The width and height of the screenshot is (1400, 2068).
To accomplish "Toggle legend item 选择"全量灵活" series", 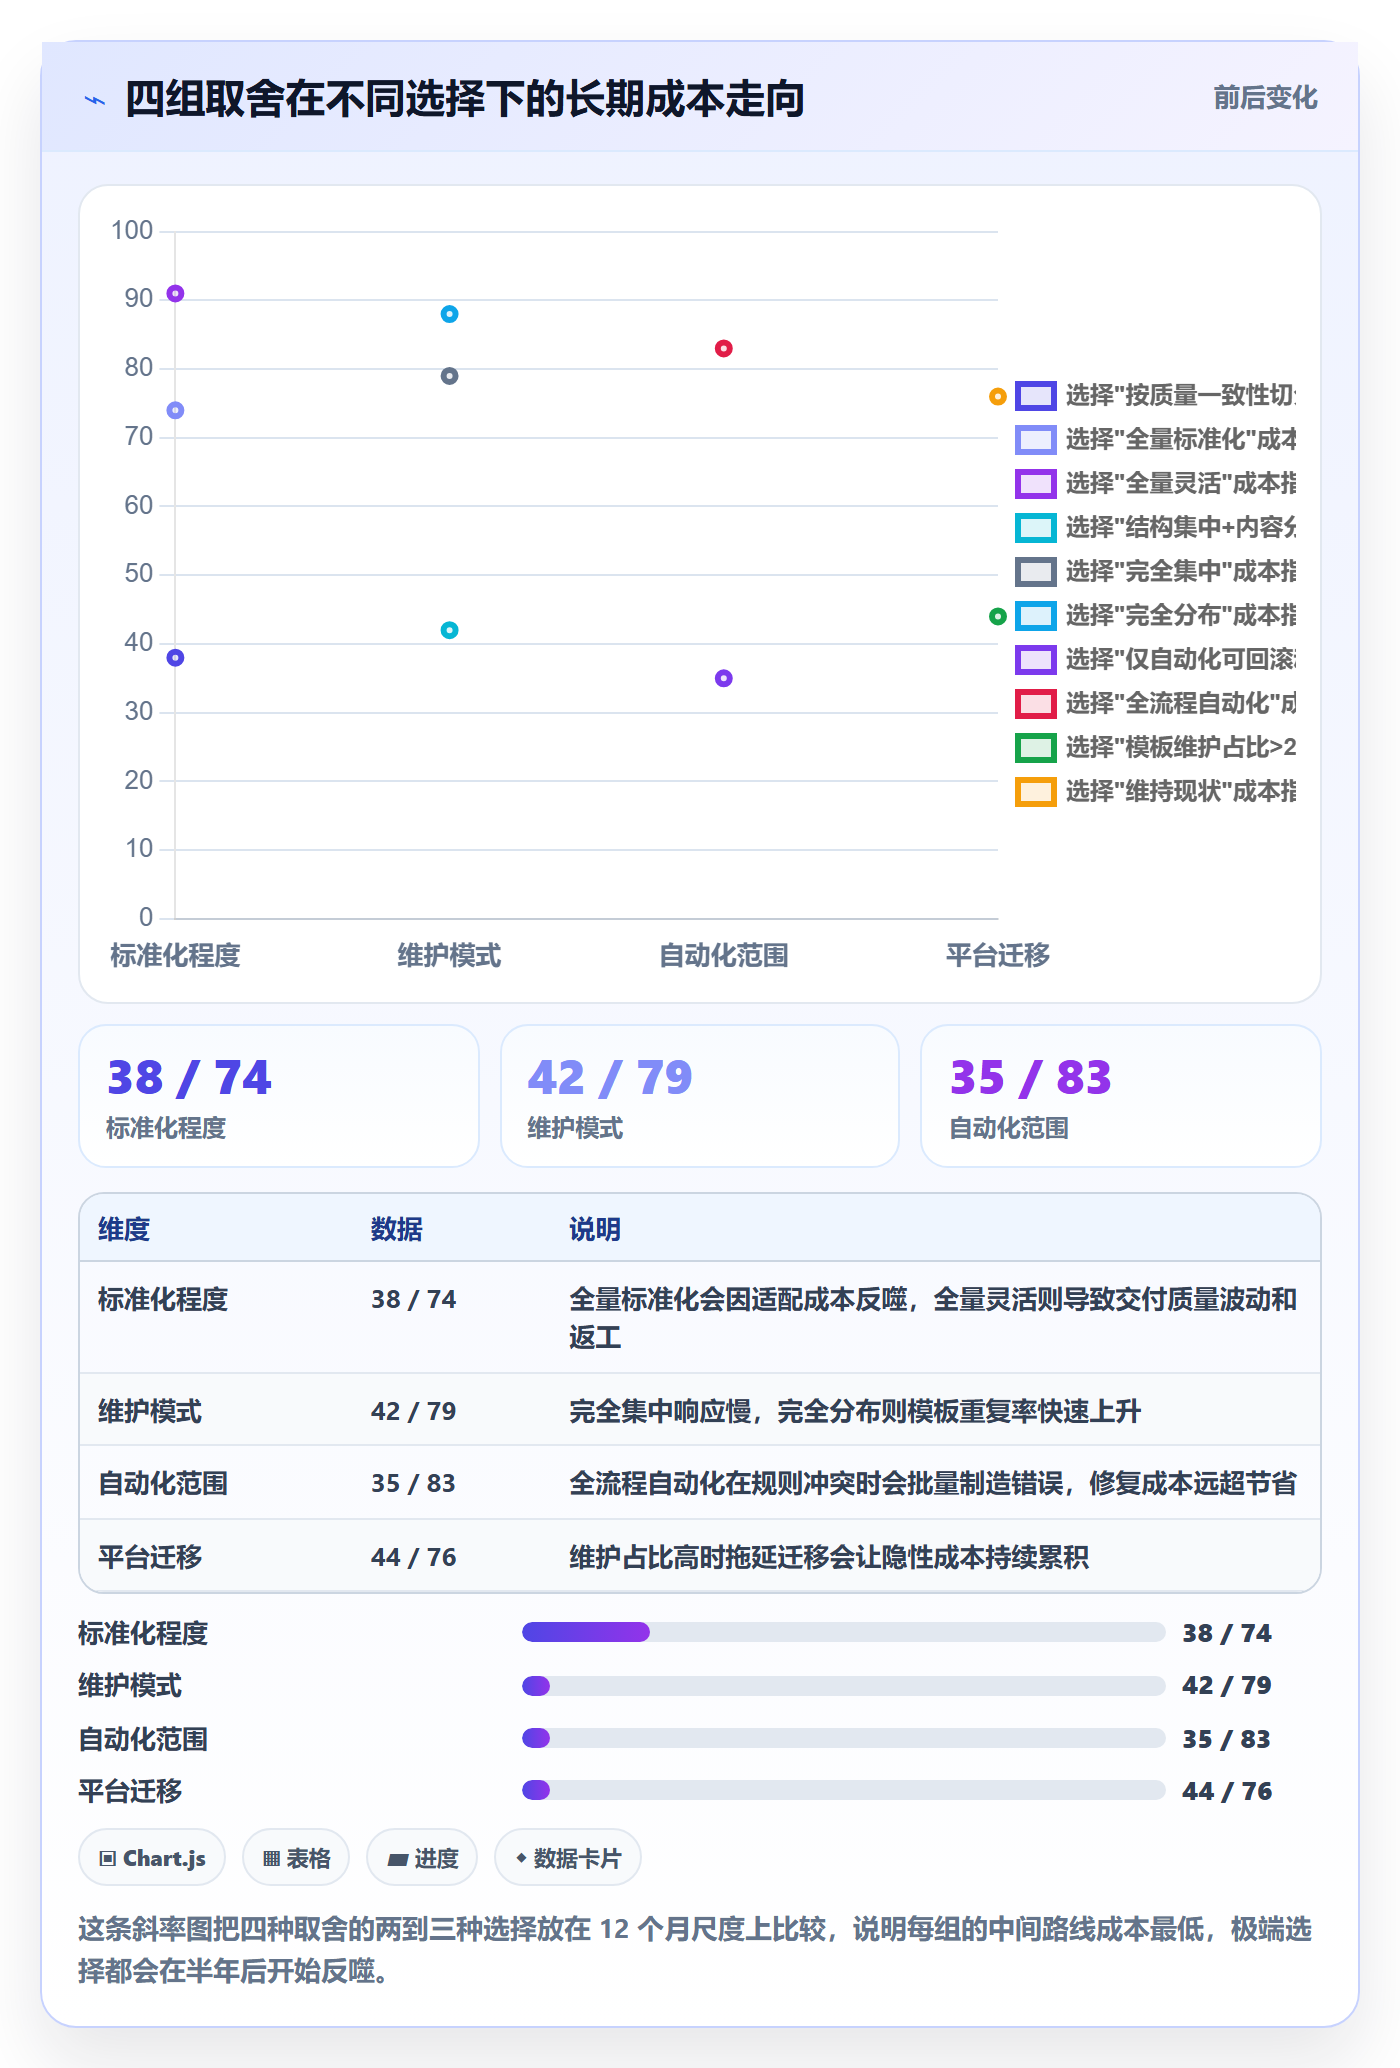I will coord(1155,484).
